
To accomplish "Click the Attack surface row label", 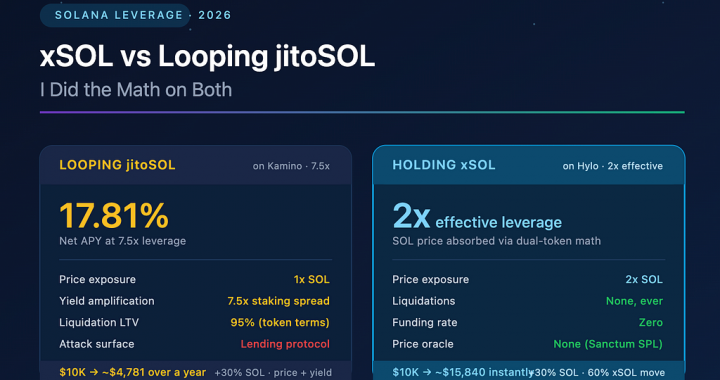I will pyautogui.click(x=97, y=344).
